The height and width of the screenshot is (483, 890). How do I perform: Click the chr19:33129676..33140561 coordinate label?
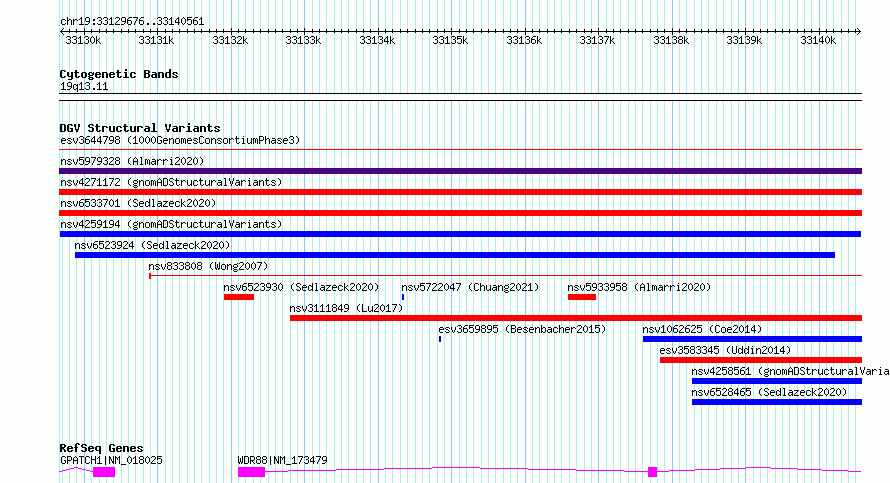132,22
